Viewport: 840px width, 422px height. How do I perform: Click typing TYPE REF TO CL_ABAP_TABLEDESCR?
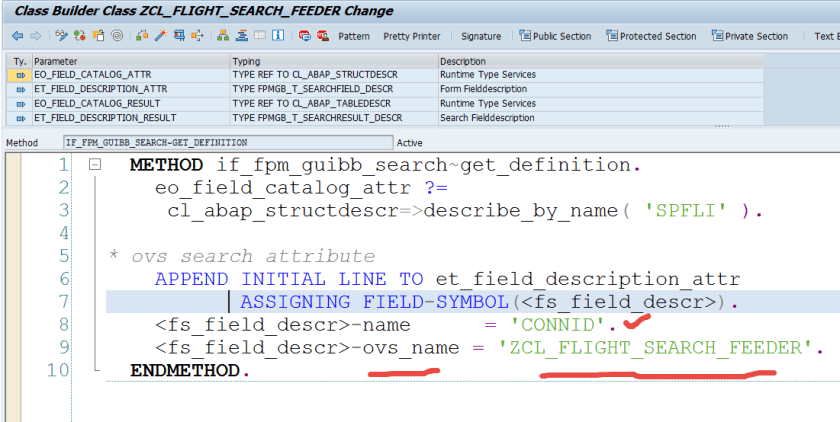[x=312, y=103]
